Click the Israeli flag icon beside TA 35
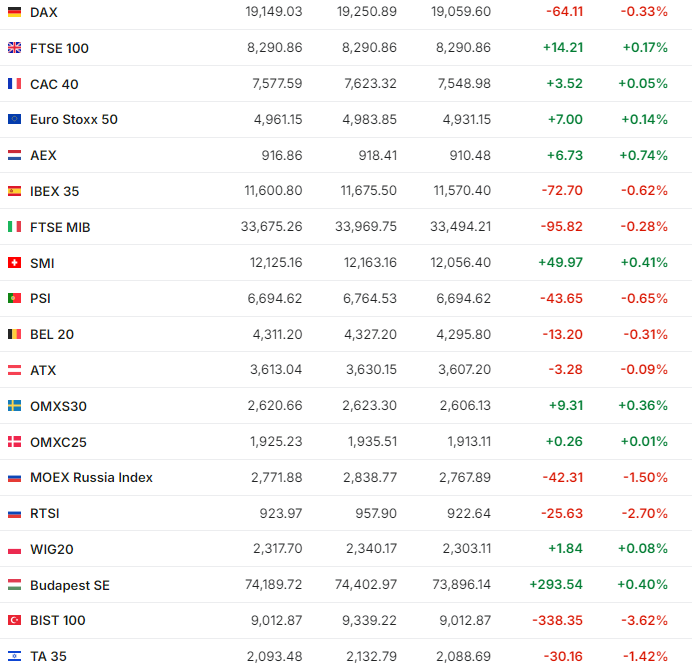 (14, 656)
